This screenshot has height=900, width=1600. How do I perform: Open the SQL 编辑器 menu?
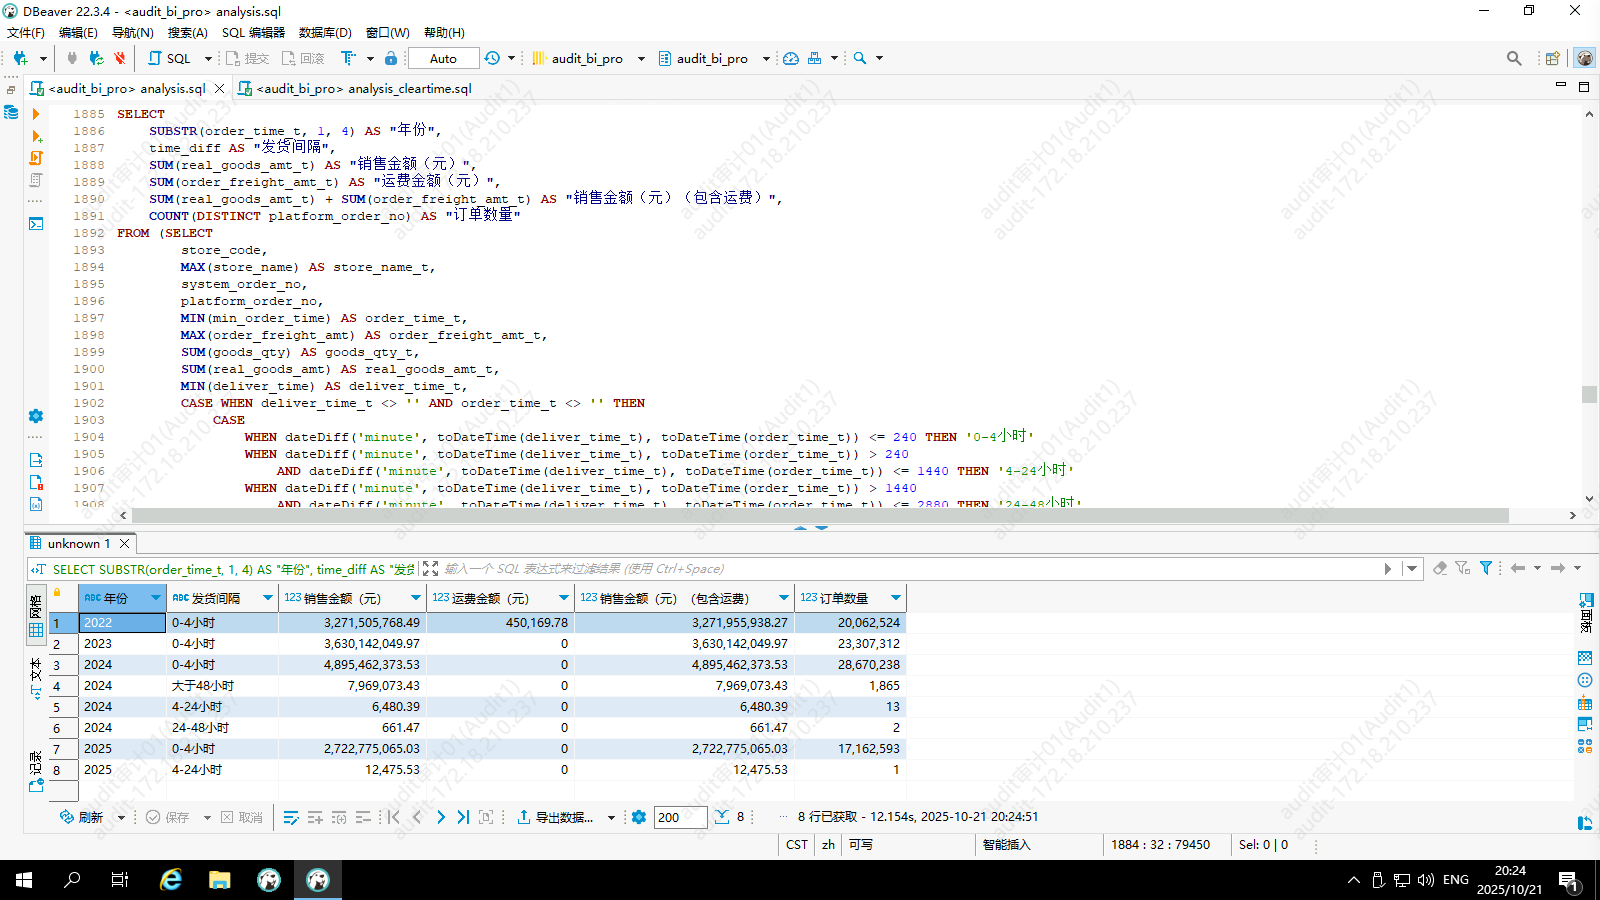pyautogui.click(x=253, y=32)
